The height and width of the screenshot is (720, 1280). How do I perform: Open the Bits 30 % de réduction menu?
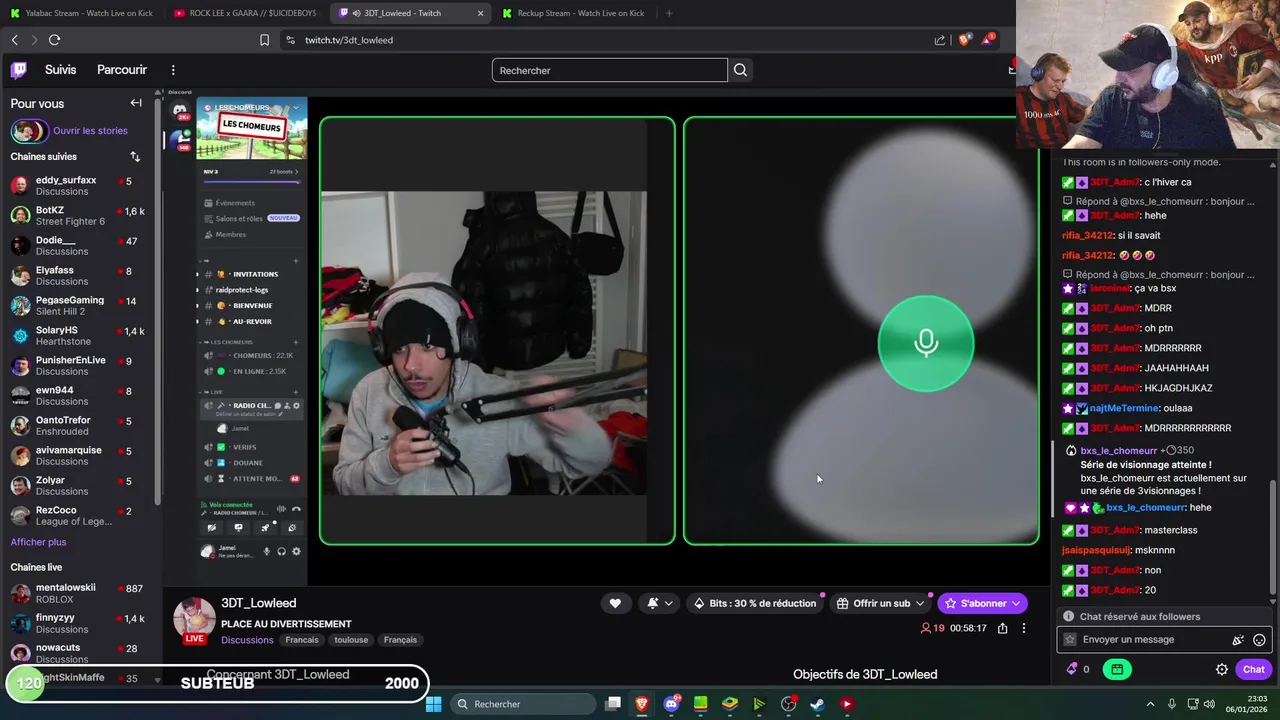tap(755, 603)
